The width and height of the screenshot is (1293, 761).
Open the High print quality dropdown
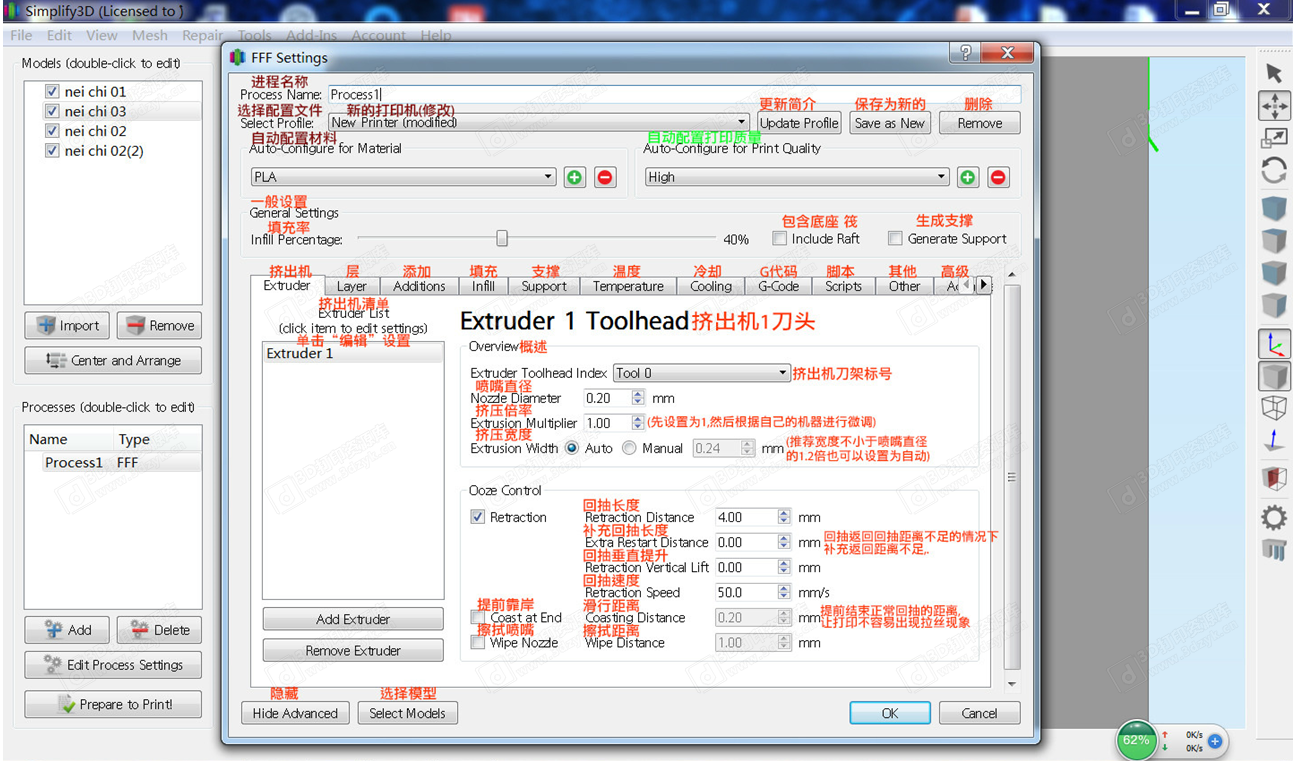797,177
